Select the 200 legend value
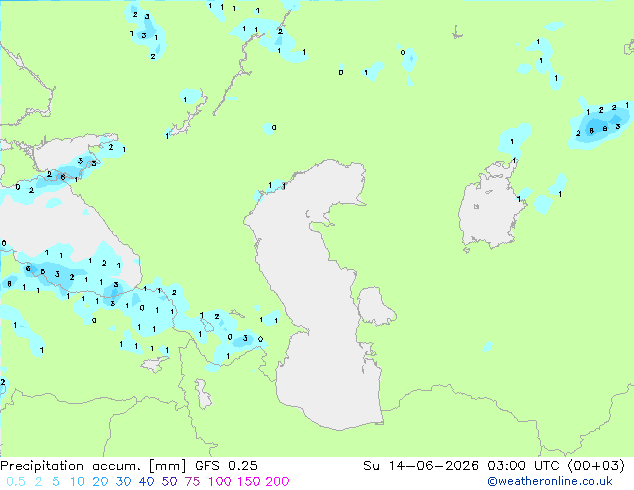 click(x=277, y=482)
